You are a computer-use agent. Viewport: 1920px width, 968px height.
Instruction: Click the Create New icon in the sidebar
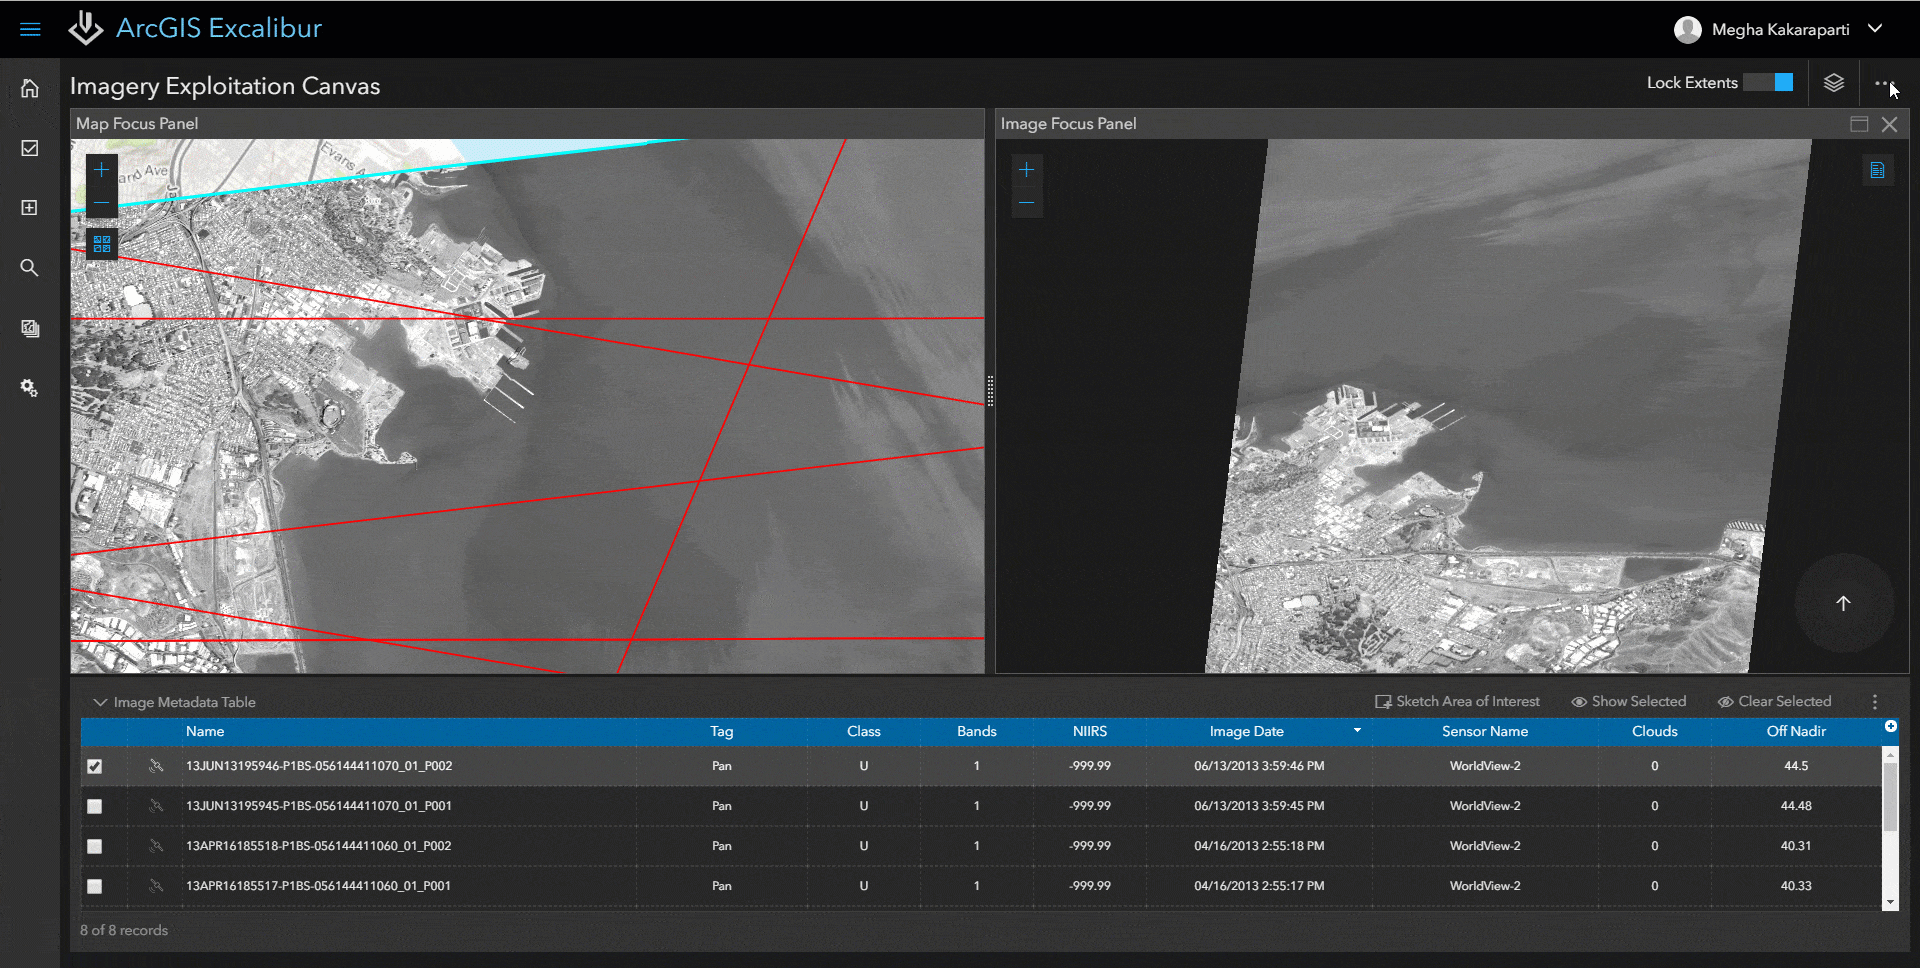30,207
